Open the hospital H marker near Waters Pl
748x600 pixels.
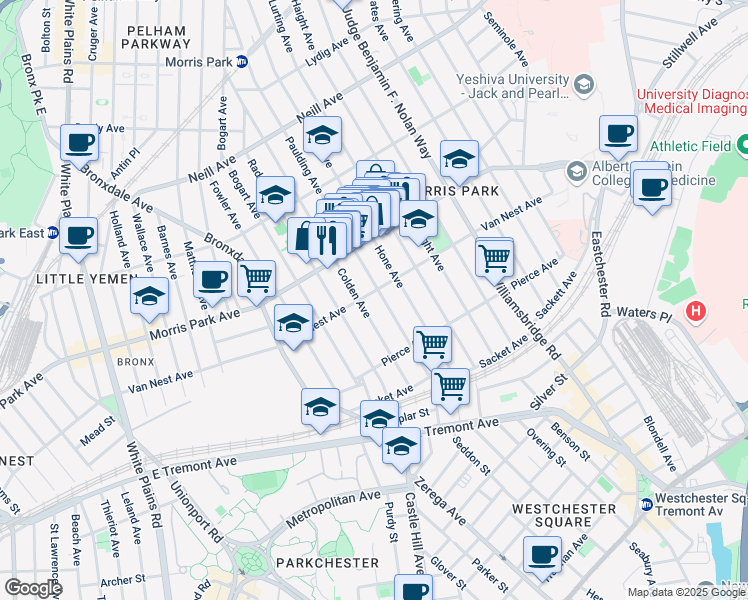(696, 313)
